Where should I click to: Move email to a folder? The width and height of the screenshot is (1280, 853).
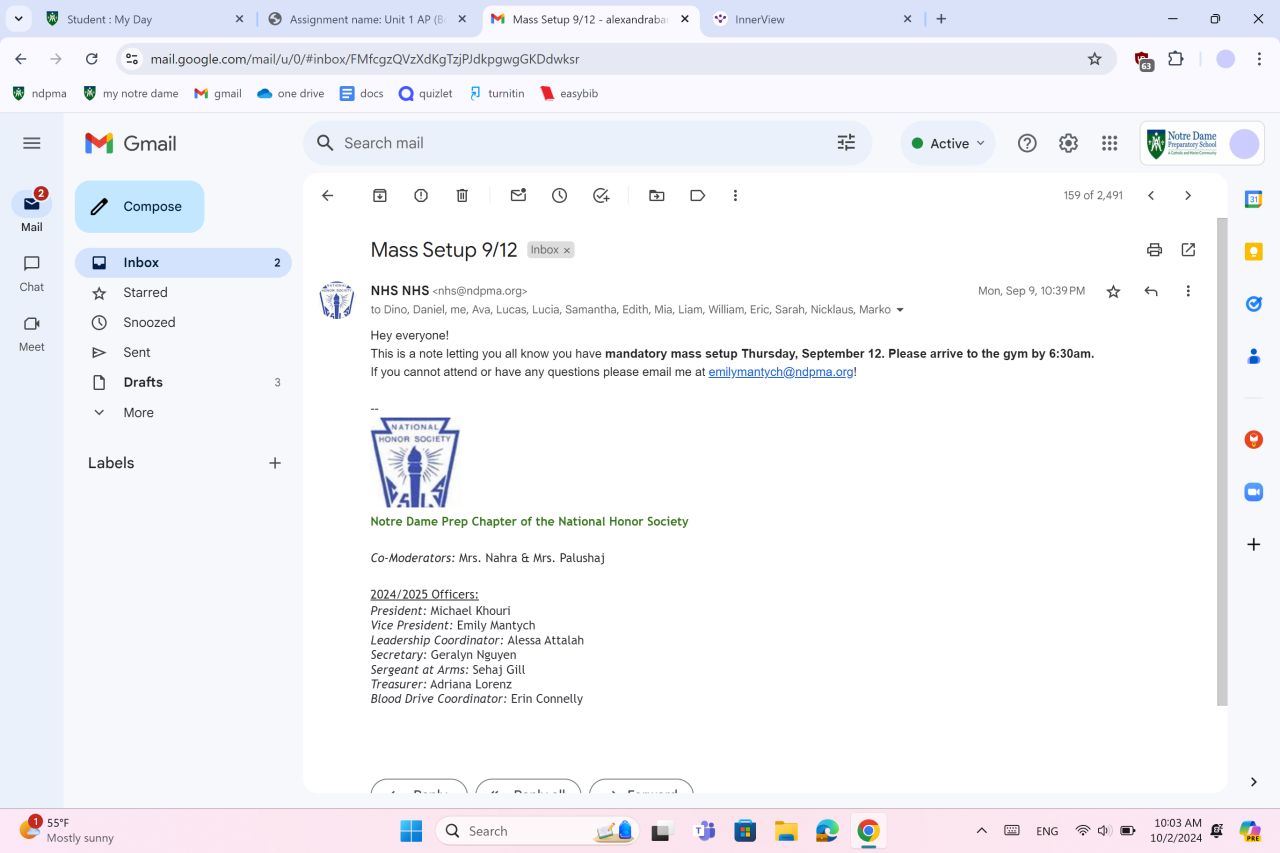(657, 196)
